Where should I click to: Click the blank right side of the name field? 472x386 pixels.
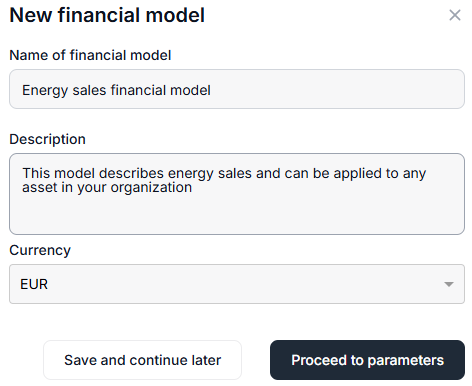(x=337, y=89)
